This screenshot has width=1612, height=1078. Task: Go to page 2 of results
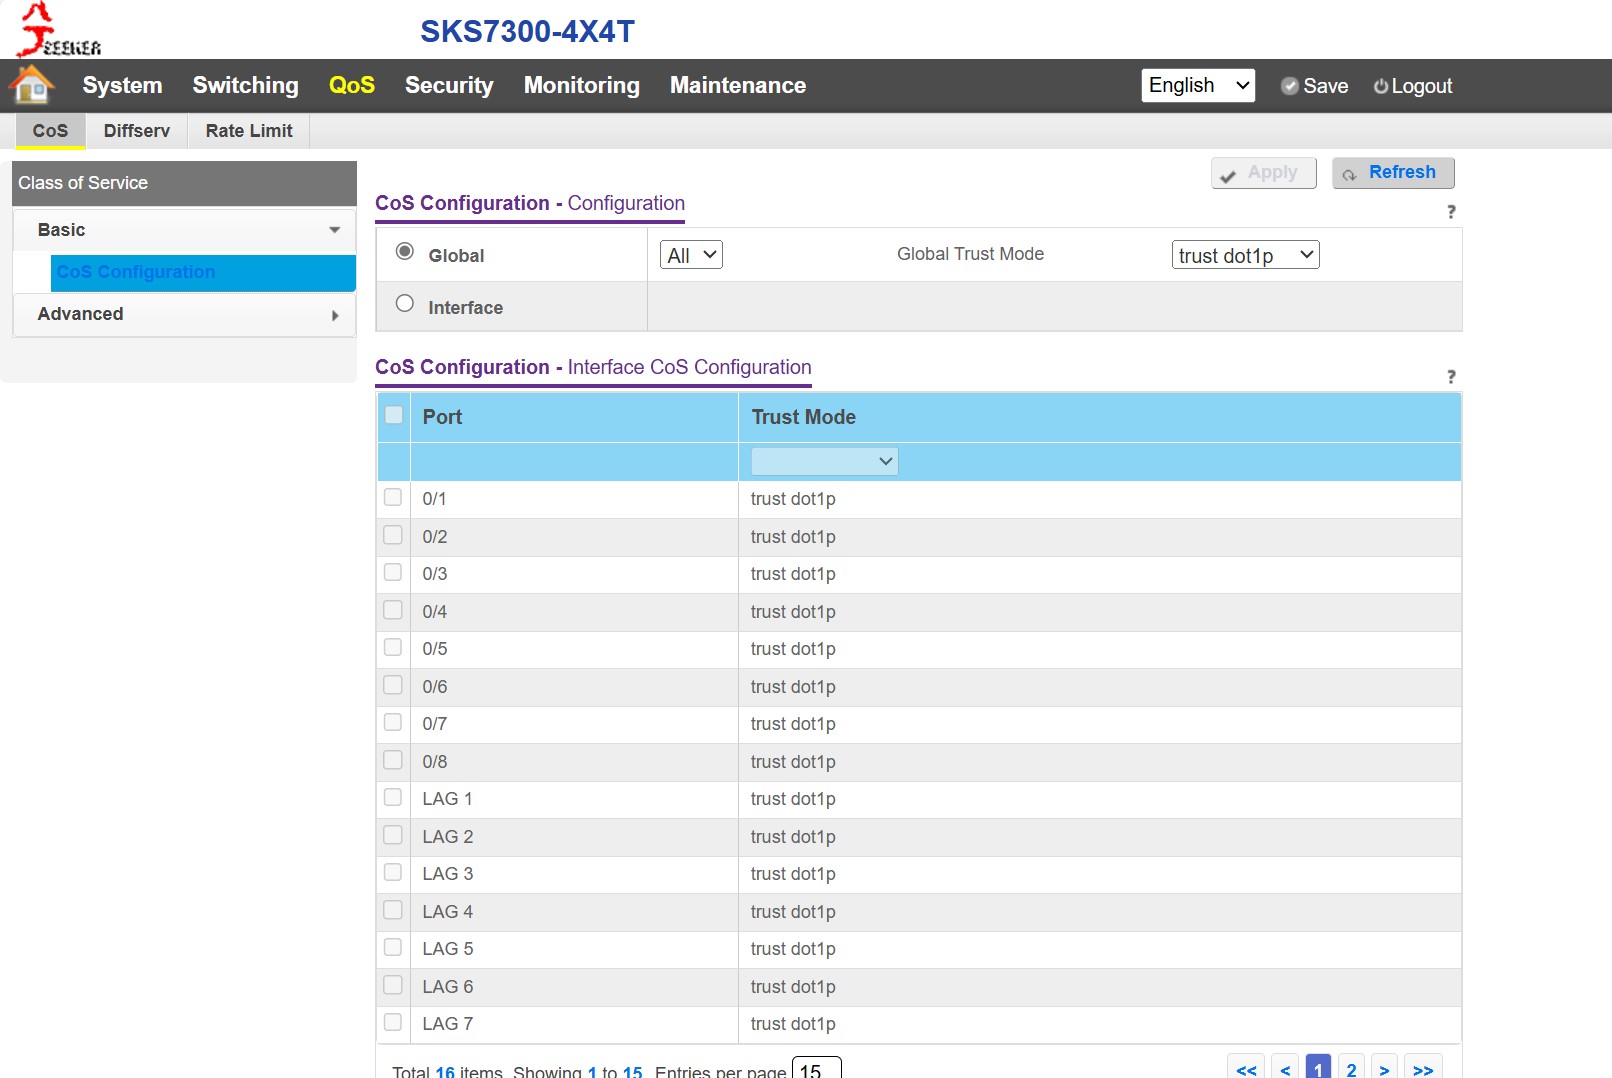[1351, 1068]
